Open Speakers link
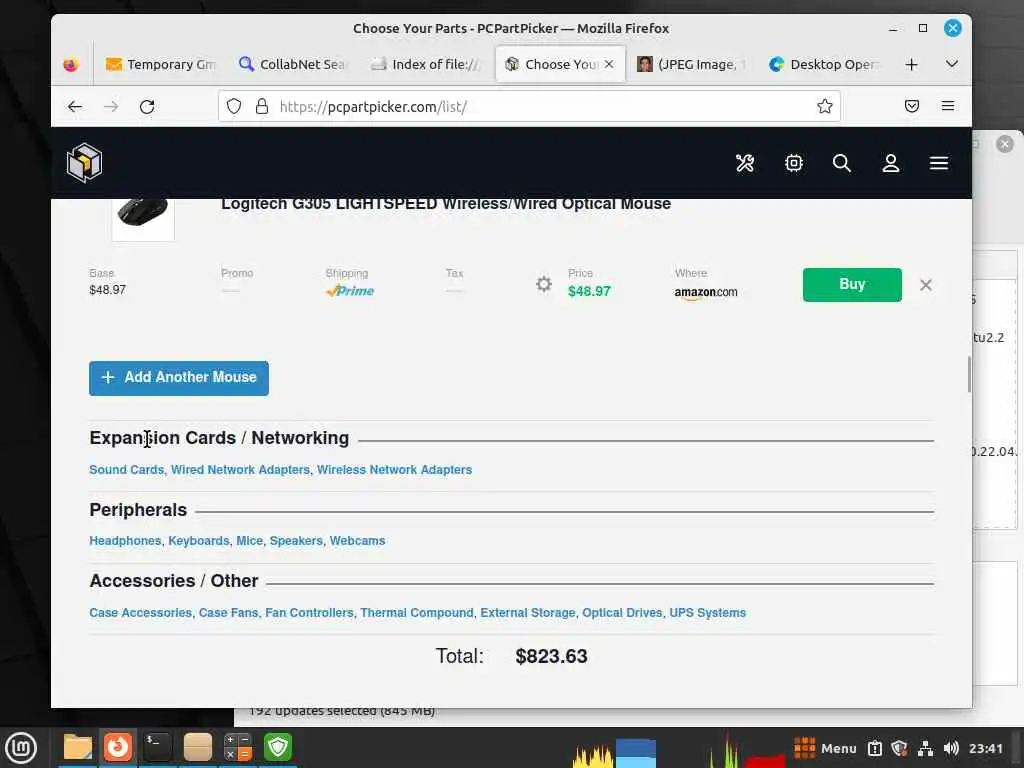Screen dimensions: 1024x768 pyautogui.click(x=296, y=541)
